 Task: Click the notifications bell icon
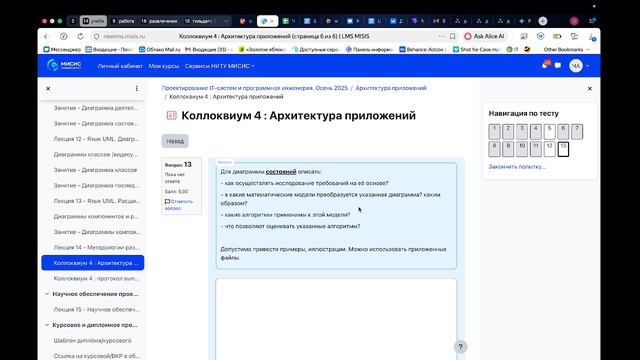pos(545,65)
